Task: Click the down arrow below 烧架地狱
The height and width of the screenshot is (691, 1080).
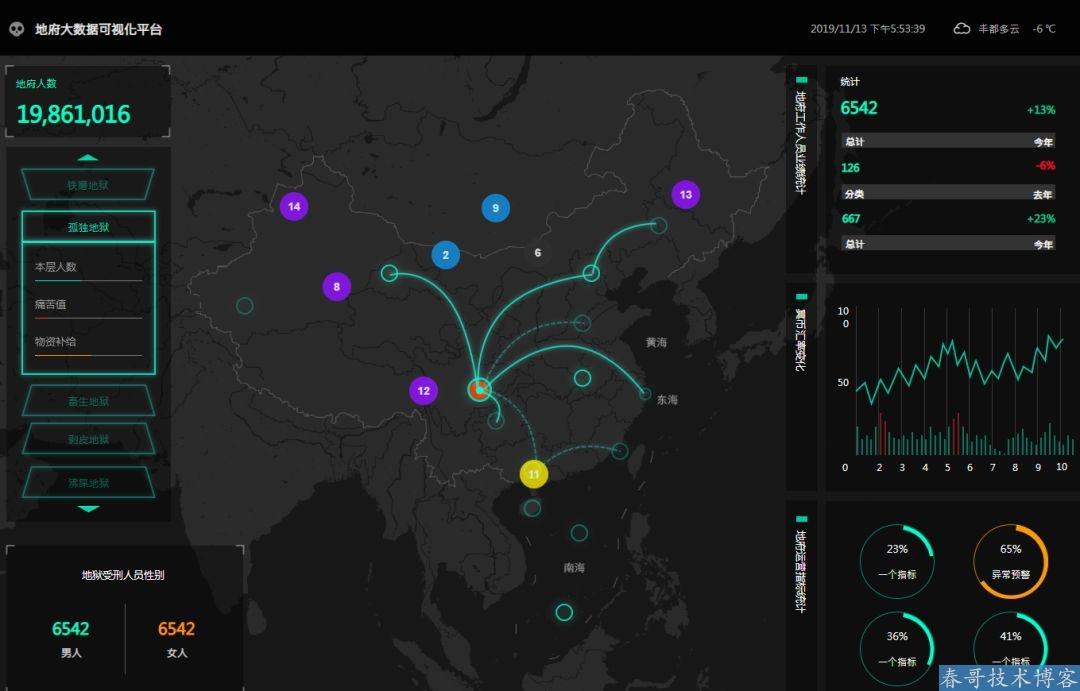Action: 89,509
